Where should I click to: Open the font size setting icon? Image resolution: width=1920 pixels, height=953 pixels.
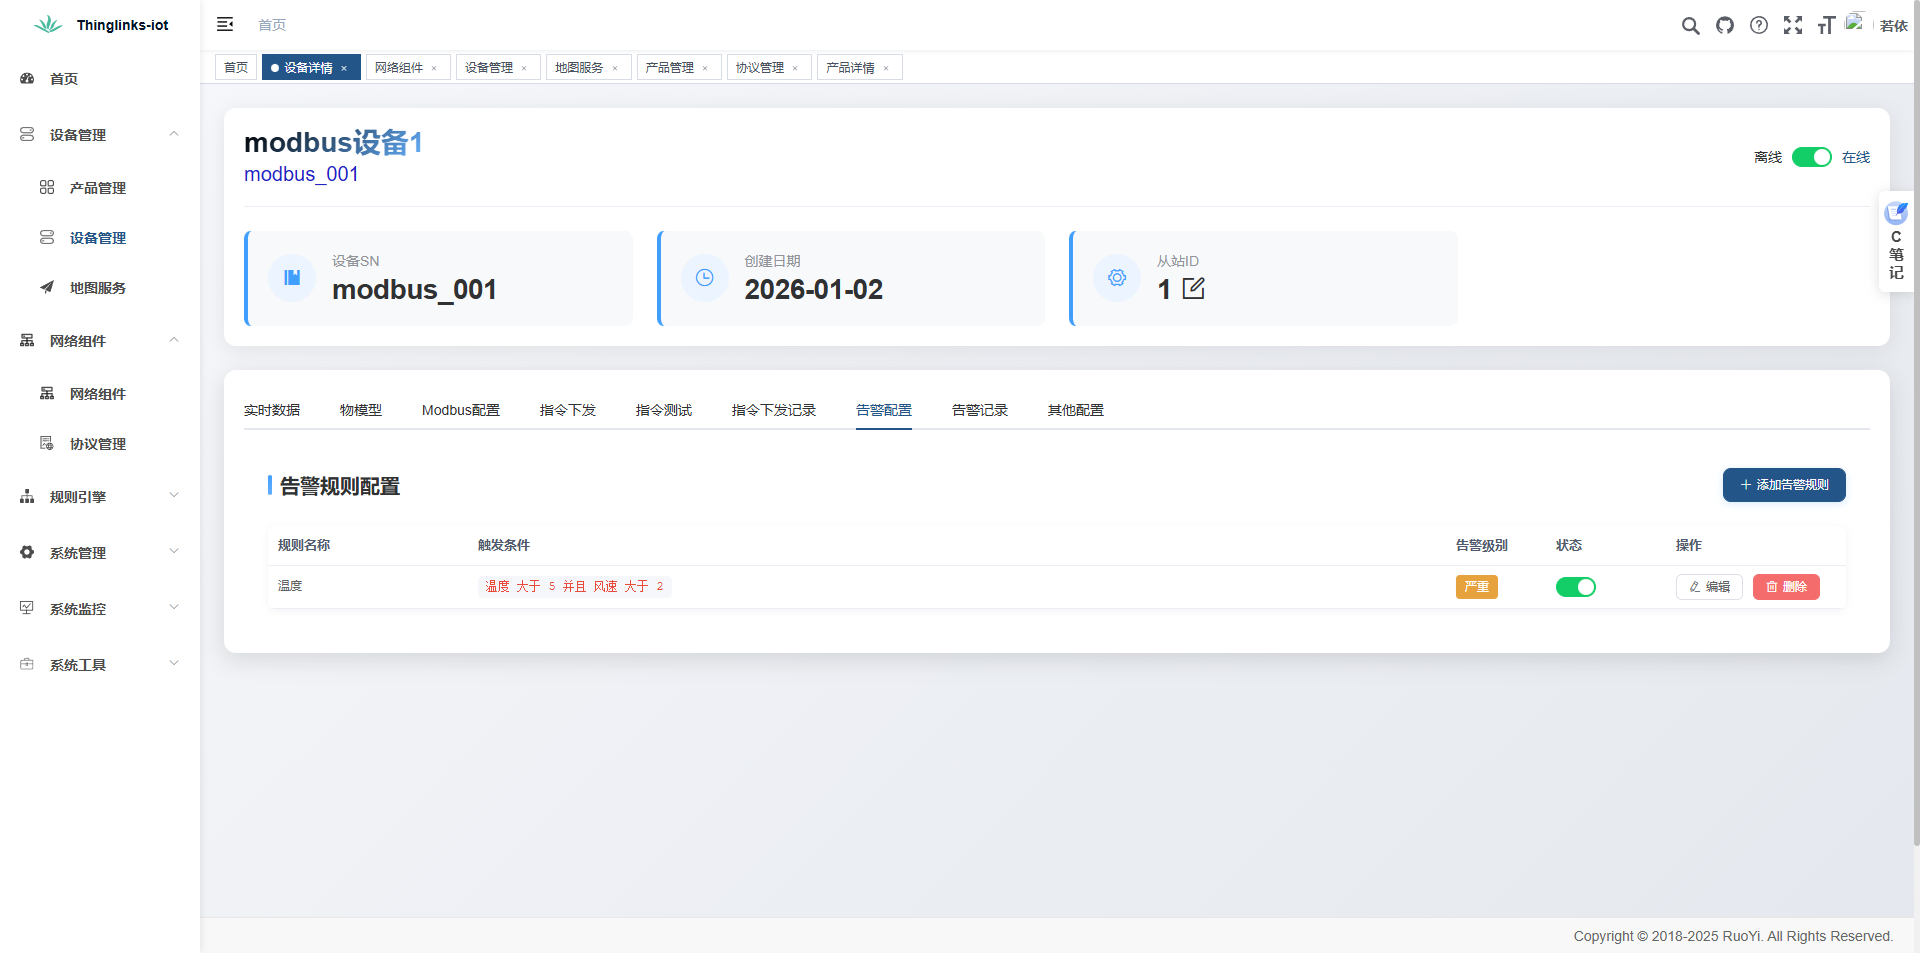point(1826,26)
